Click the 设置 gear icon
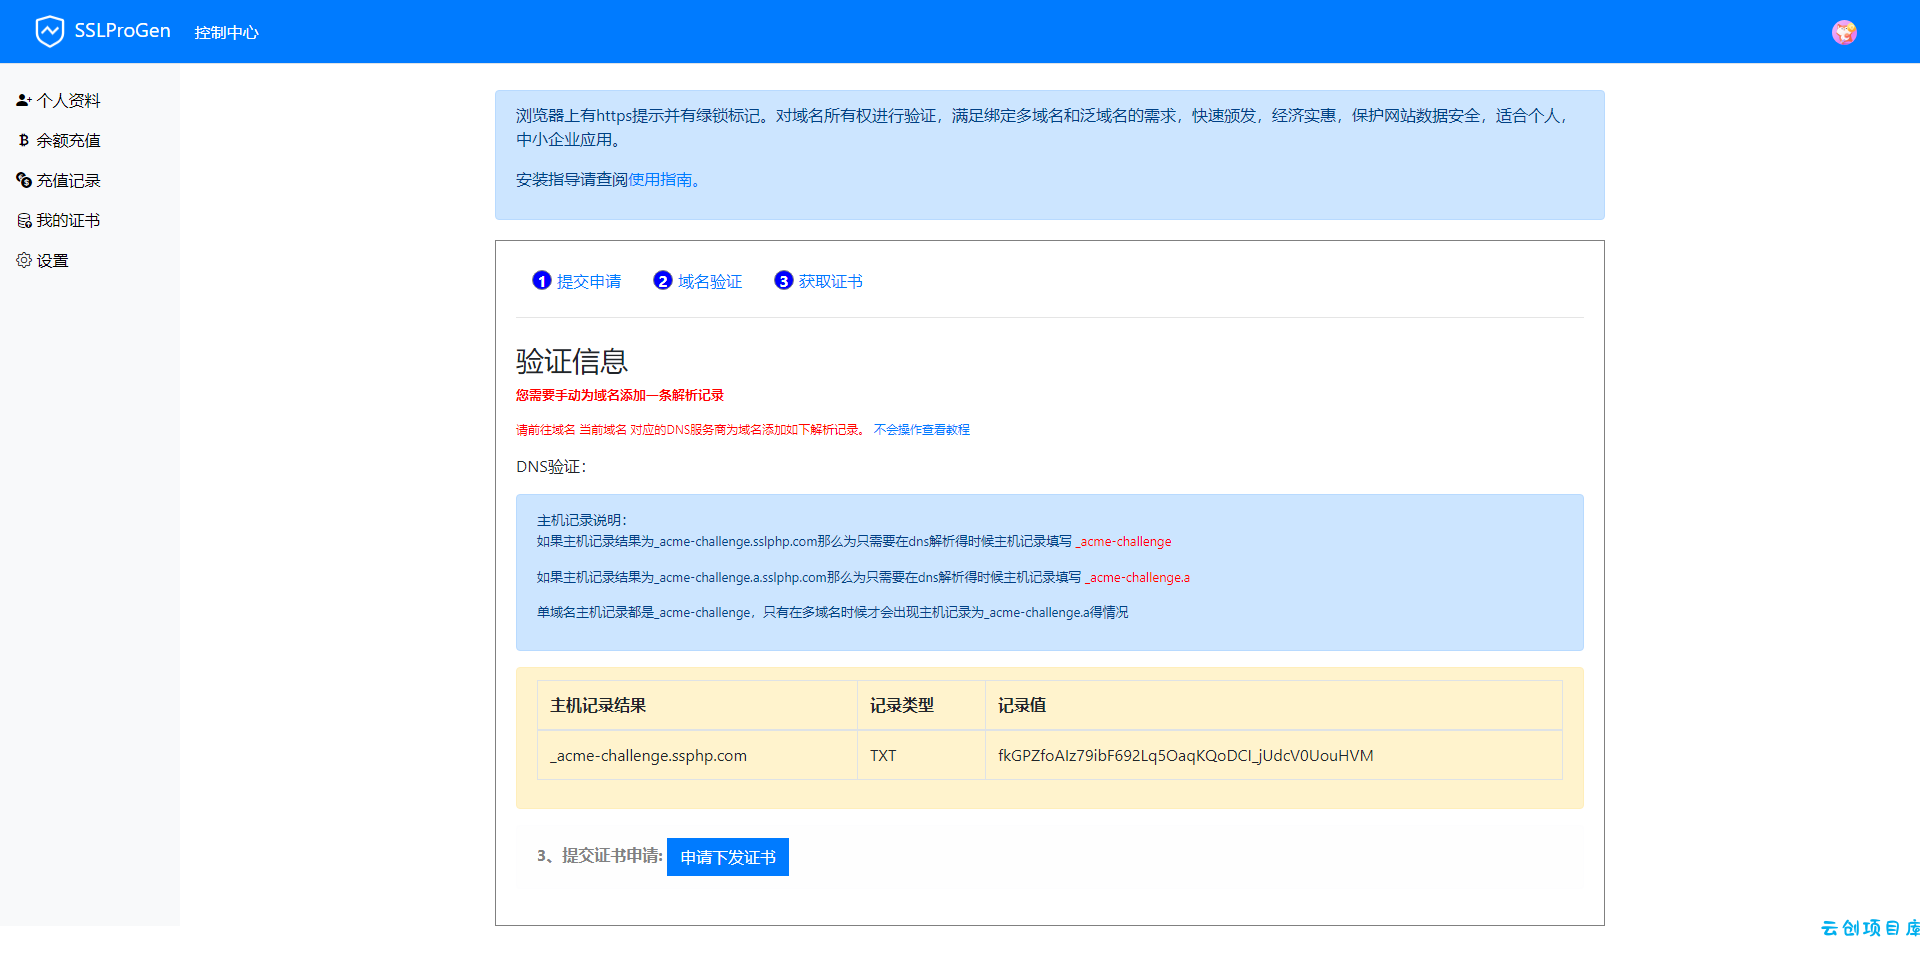 point(24,260)
